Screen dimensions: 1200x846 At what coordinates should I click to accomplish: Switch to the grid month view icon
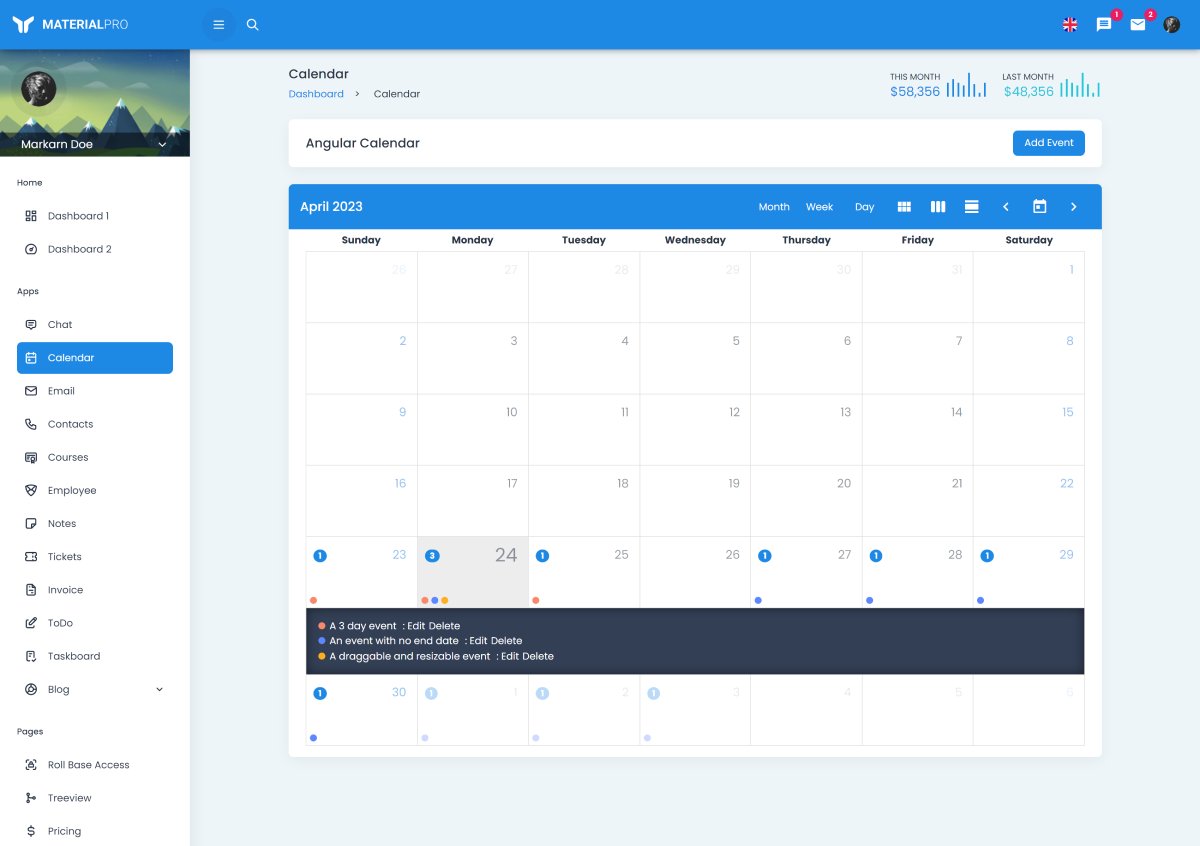point(904,207)
